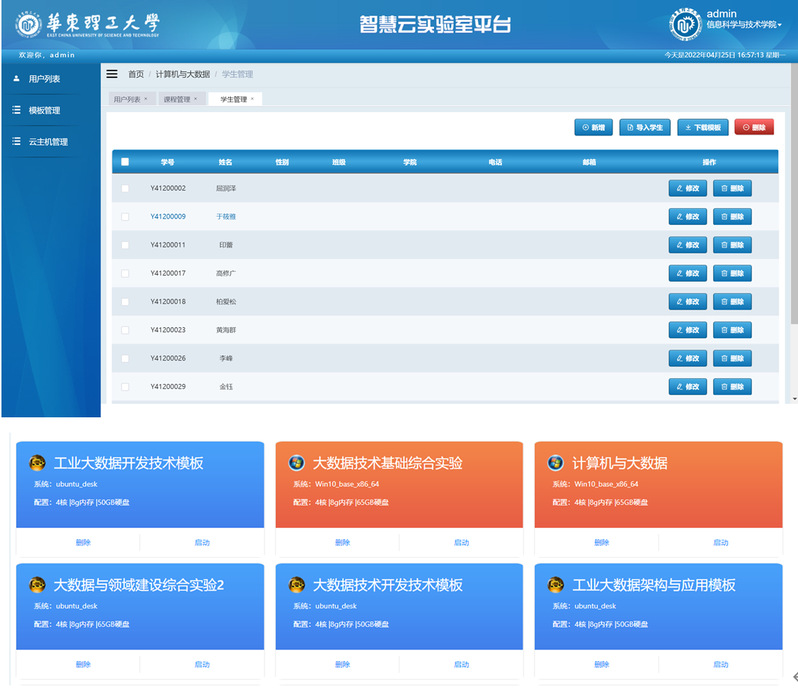This screenshot has width=798, height=689.
Task: Click the Linux icon on 大数据技术开发技术模板 card
Action: [296, 585]
